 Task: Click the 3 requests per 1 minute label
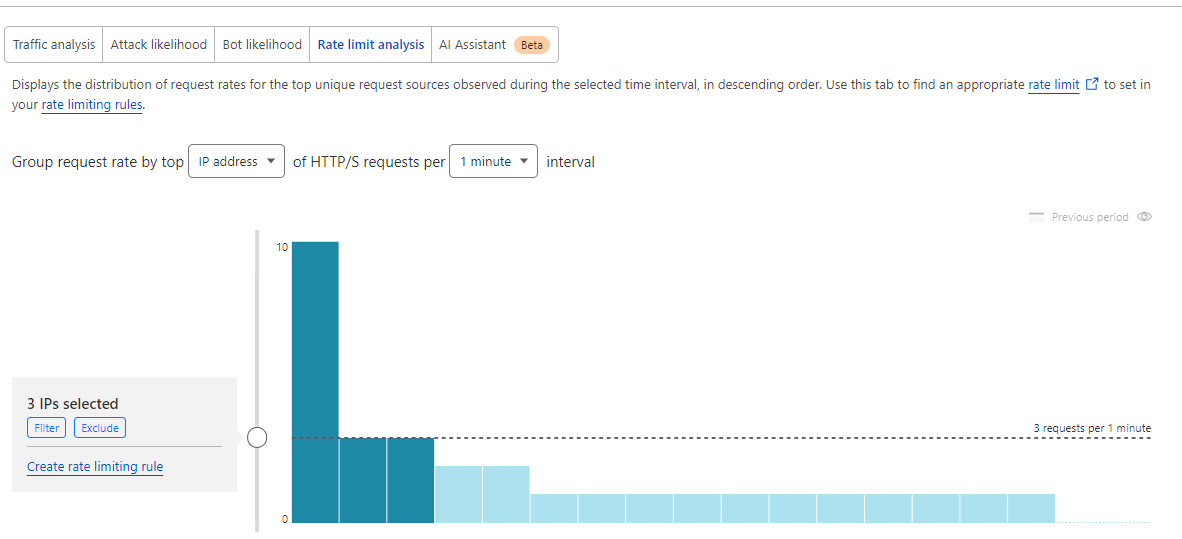pyautogui.click(x=1092, y=428)
